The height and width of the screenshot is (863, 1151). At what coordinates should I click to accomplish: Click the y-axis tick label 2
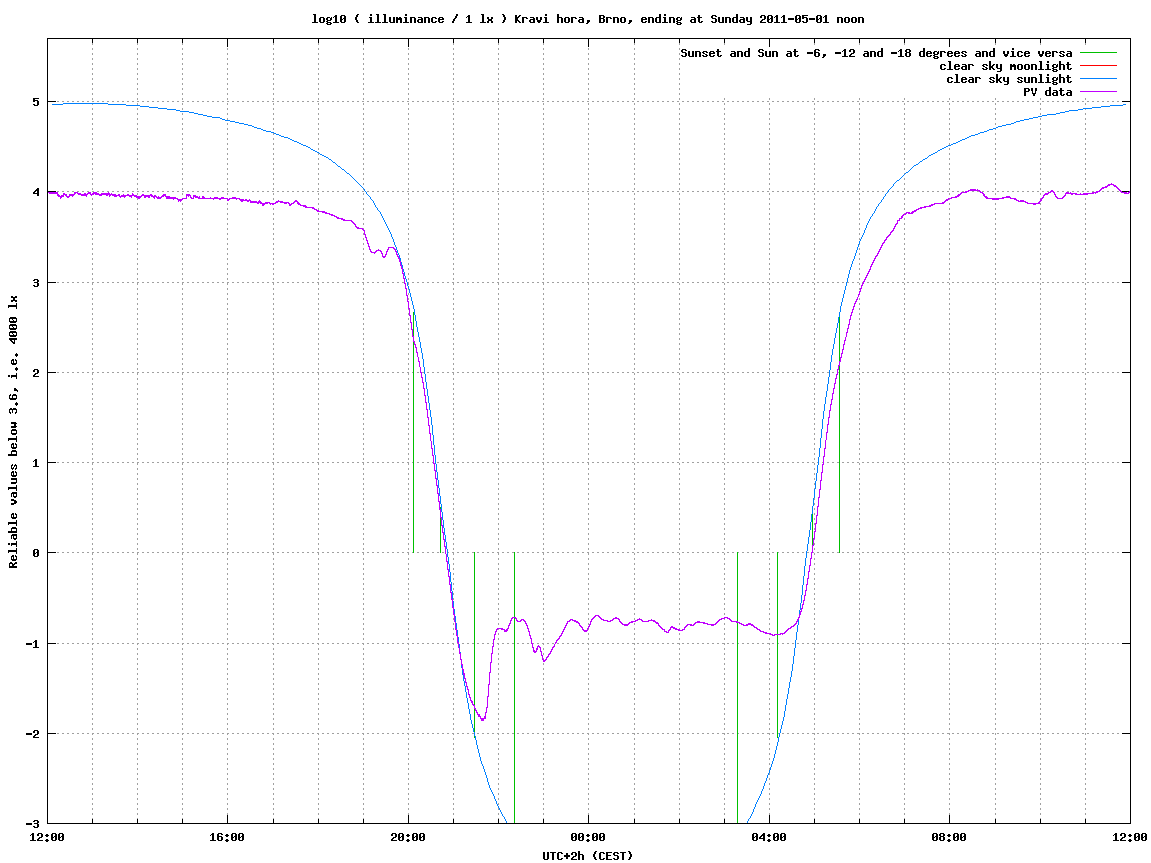[36, 373]
